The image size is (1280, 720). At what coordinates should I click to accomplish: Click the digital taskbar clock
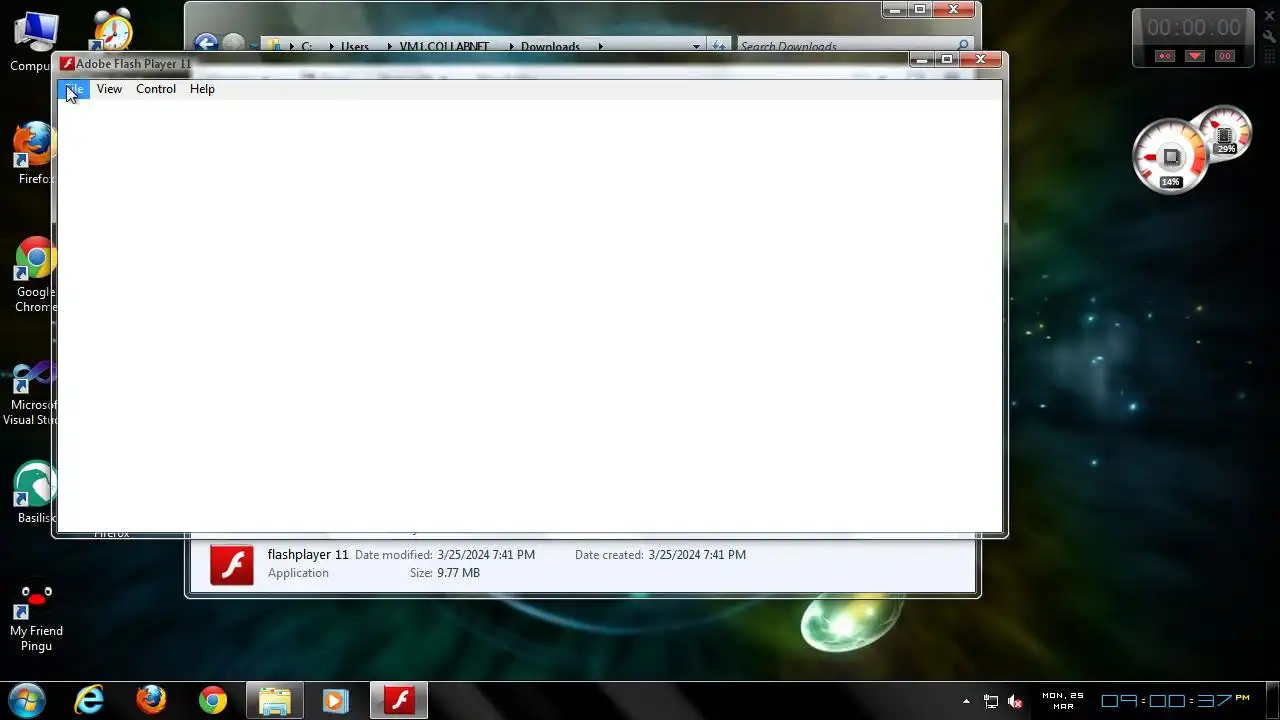pyautogui.click(x=1176, y=700)
